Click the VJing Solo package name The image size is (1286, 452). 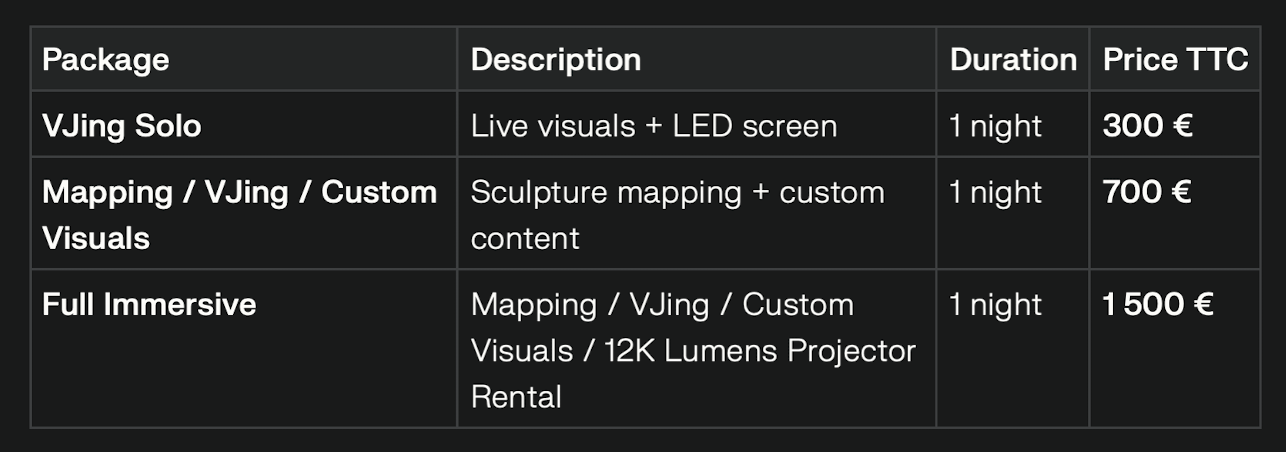[x=122, y=126]
